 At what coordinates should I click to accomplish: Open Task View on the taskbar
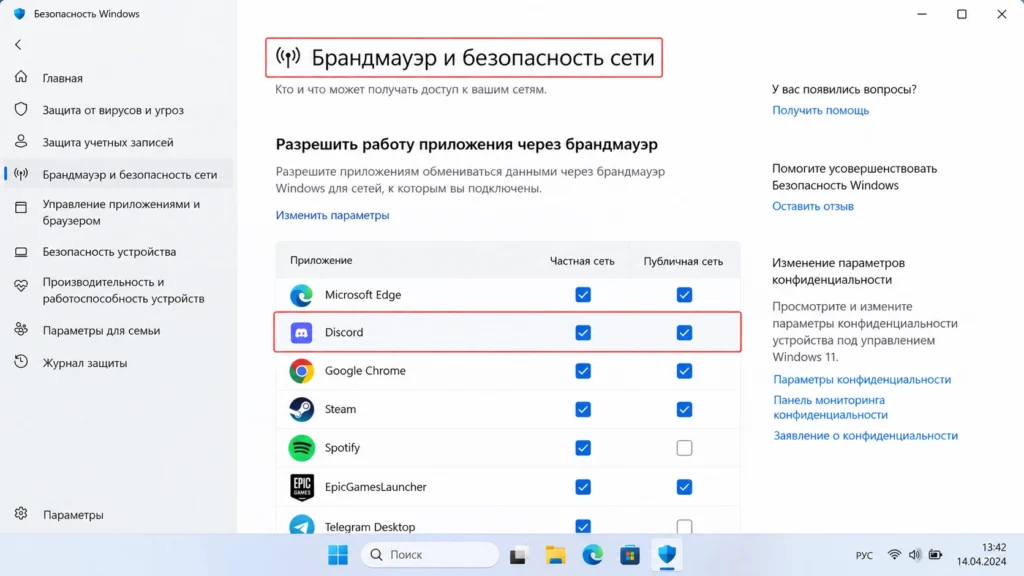pos(518,554)
